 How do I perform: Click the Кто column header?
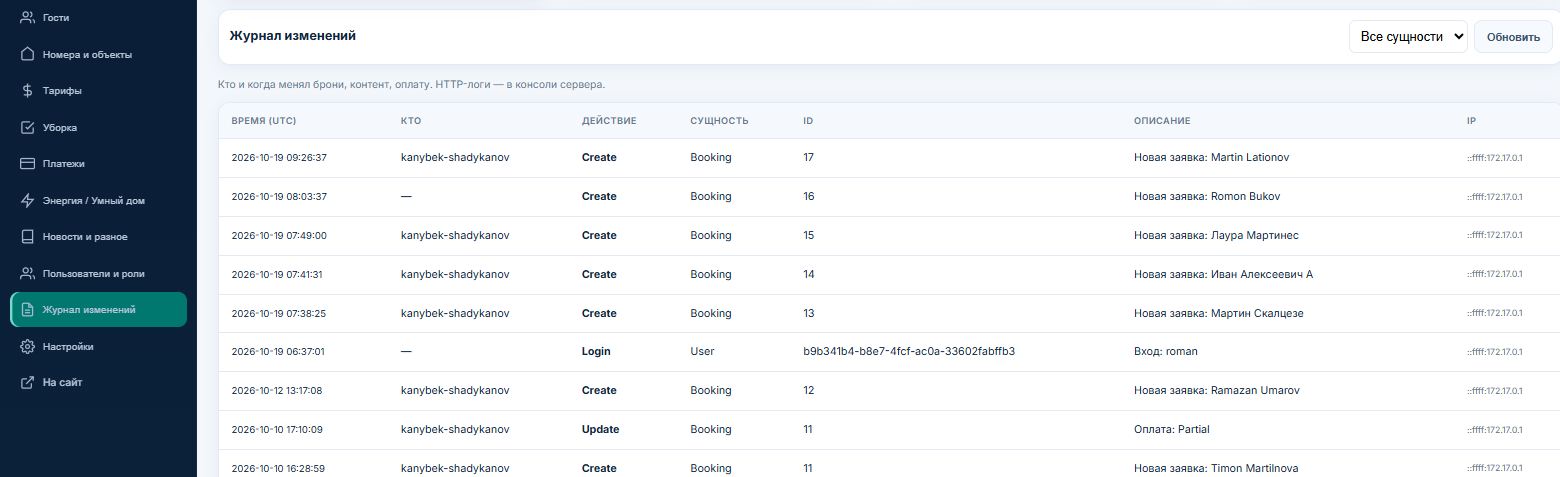411,121
